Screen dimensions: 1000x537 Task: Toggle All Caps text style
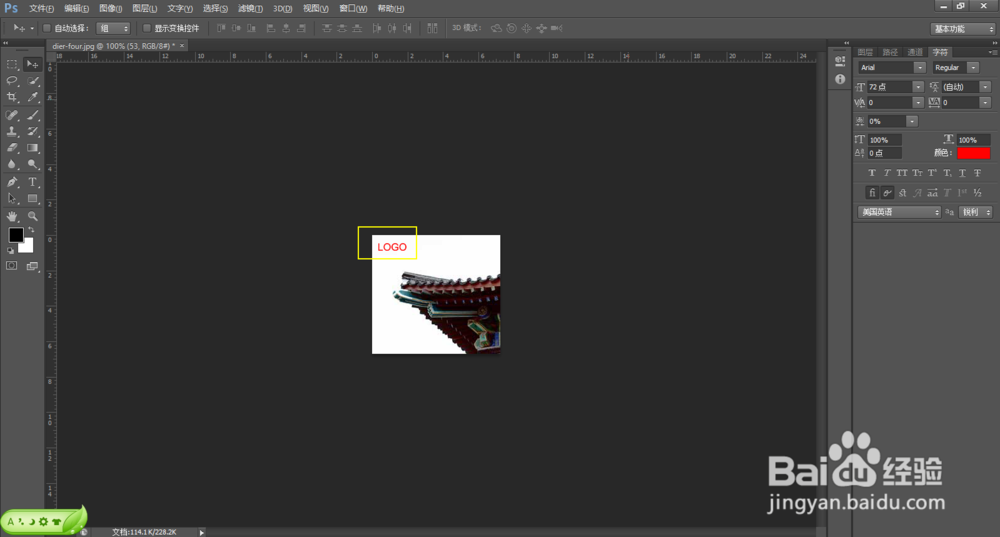tap(902, 173)
